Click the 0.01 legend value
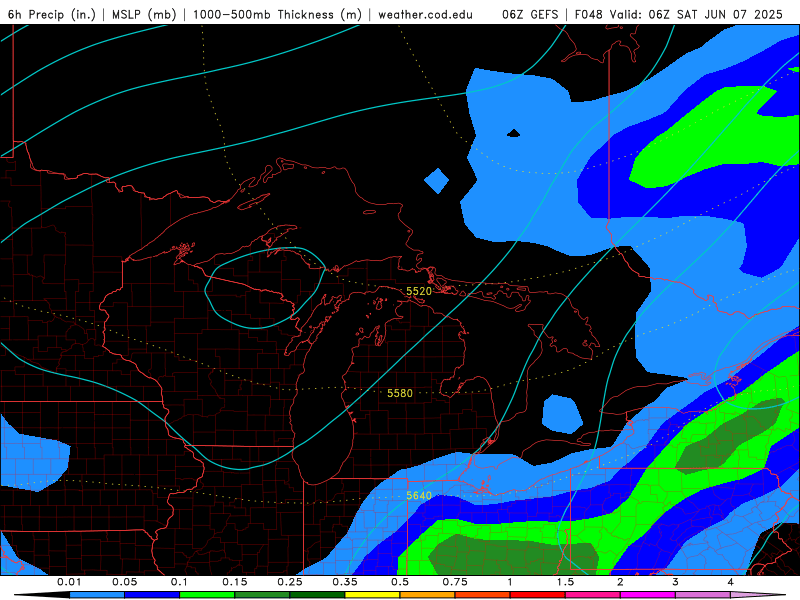The image size is (800, 600). pos(69,582)
